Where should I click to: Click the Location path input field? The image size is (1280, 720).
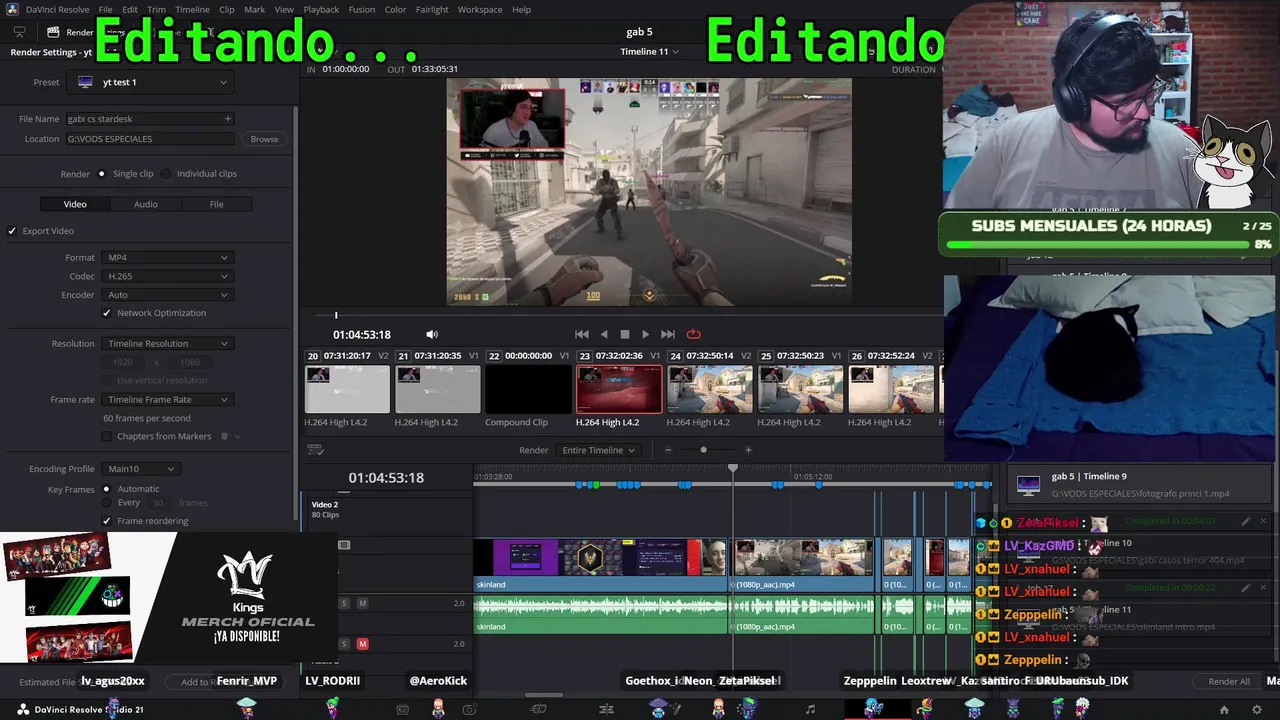click(152, 139)
